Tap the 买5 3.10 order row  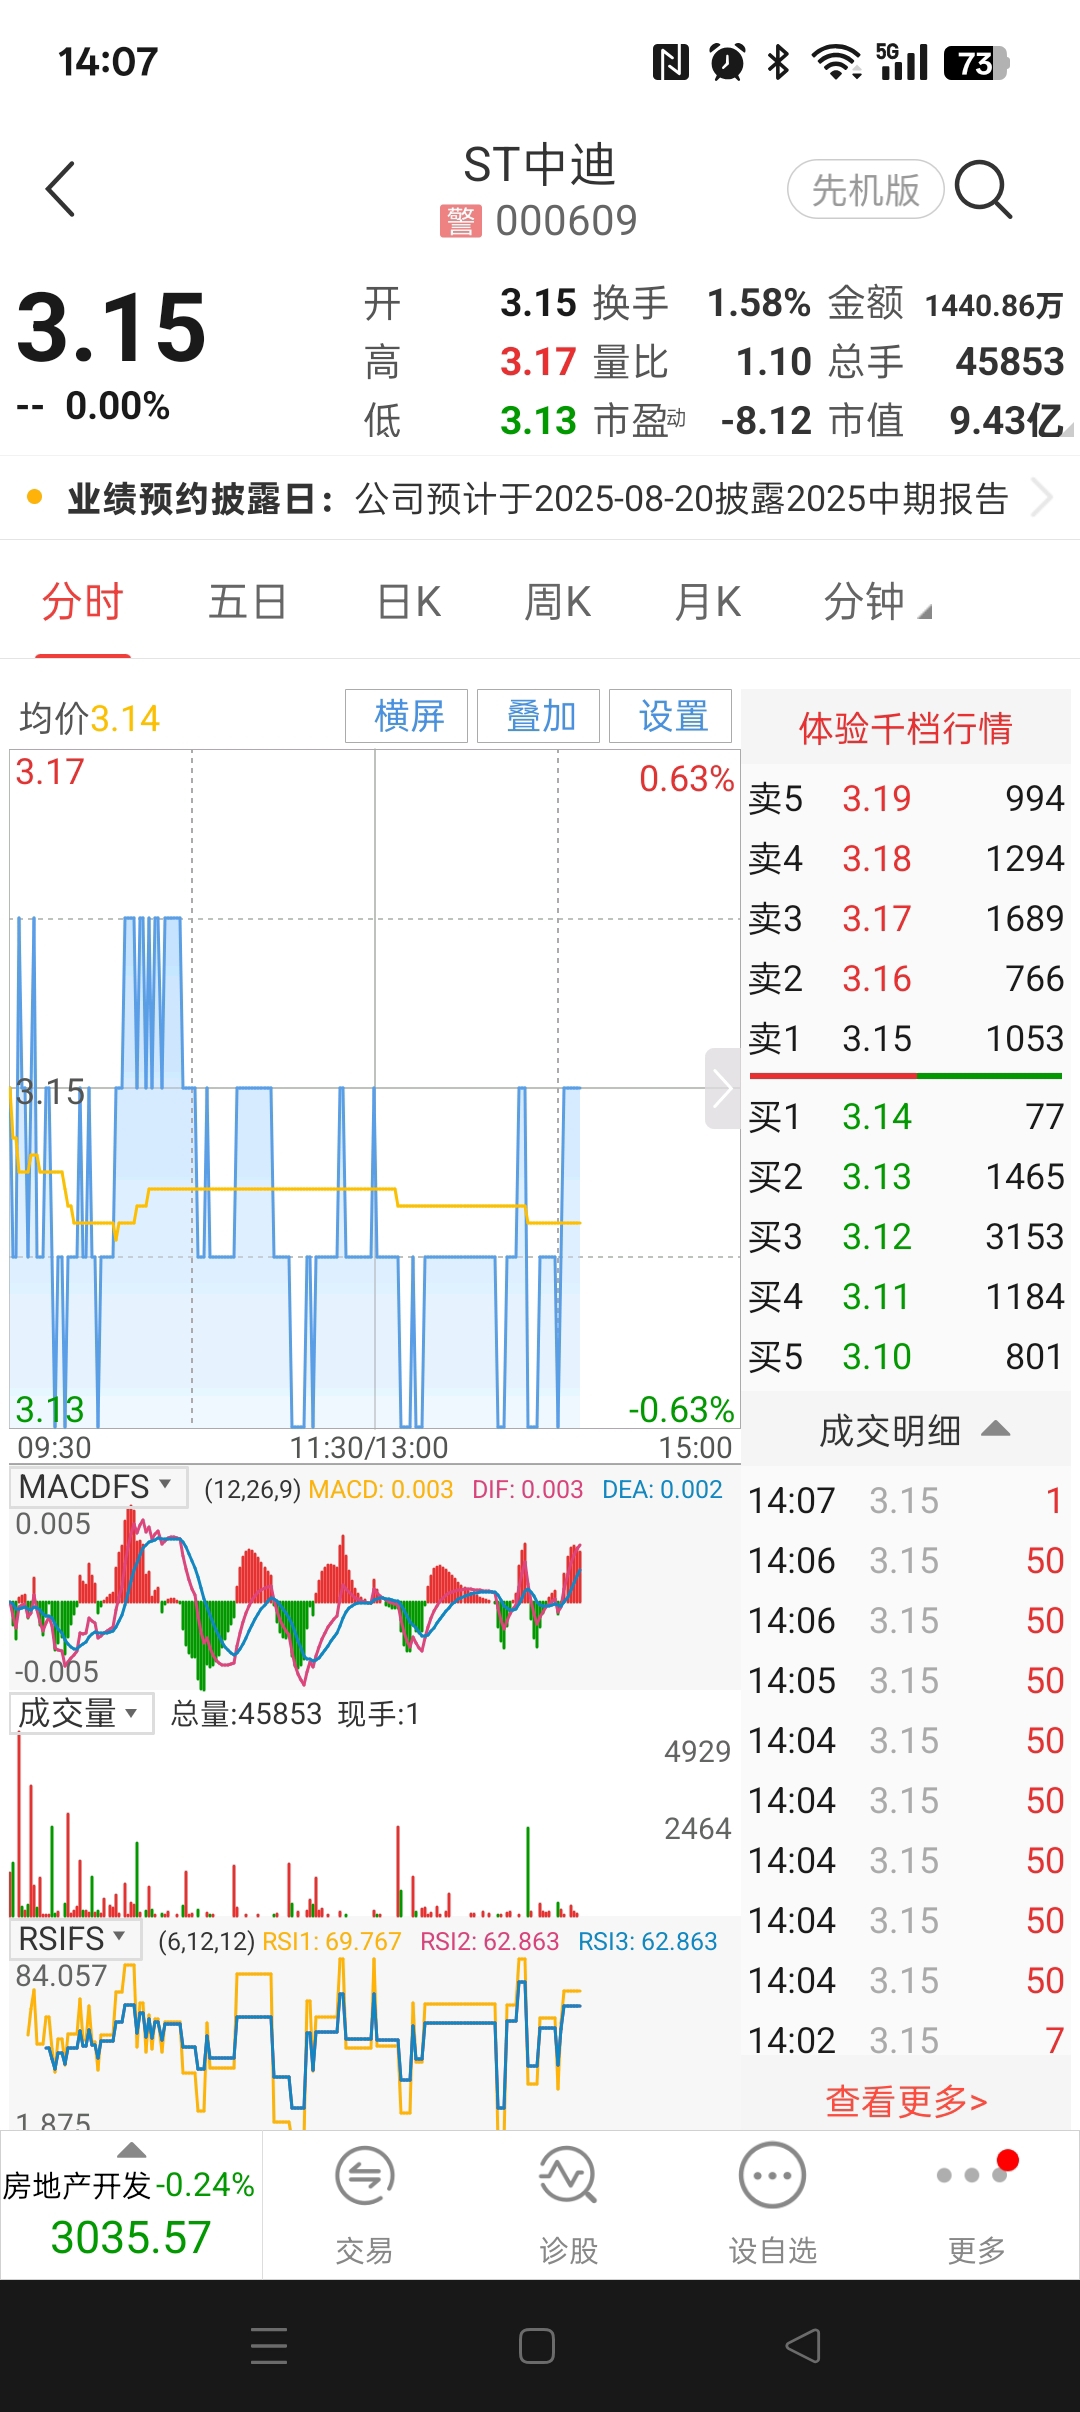pos(906,1356)
